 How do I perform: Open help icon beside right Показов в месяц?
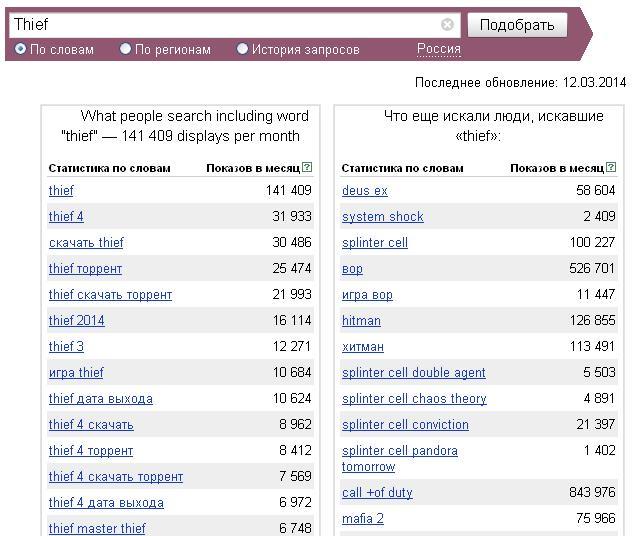coord(611,167)
